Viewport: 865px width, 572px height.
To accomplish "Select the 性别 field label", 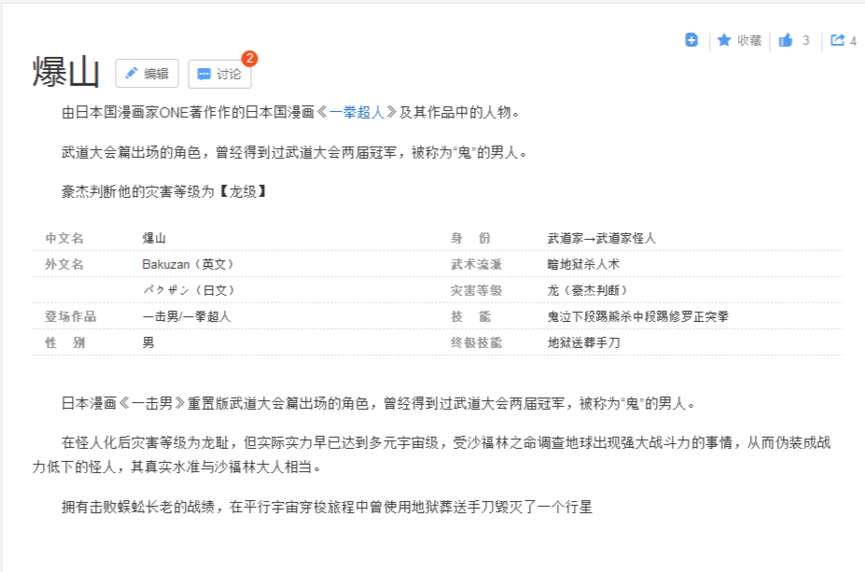I will tap(65, 343).
